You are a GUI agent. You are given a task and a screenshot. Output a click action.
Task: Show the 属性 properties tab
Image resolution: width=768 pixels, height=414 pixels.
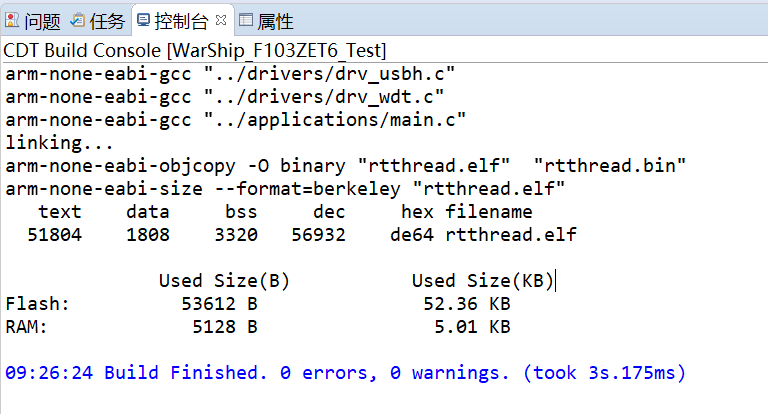coord(275,21)
